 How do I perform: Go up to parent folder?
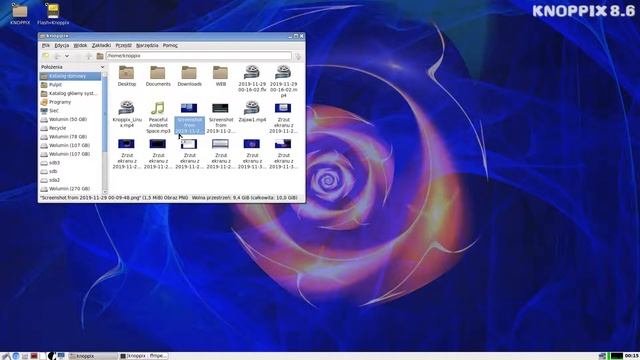[88, 56]
